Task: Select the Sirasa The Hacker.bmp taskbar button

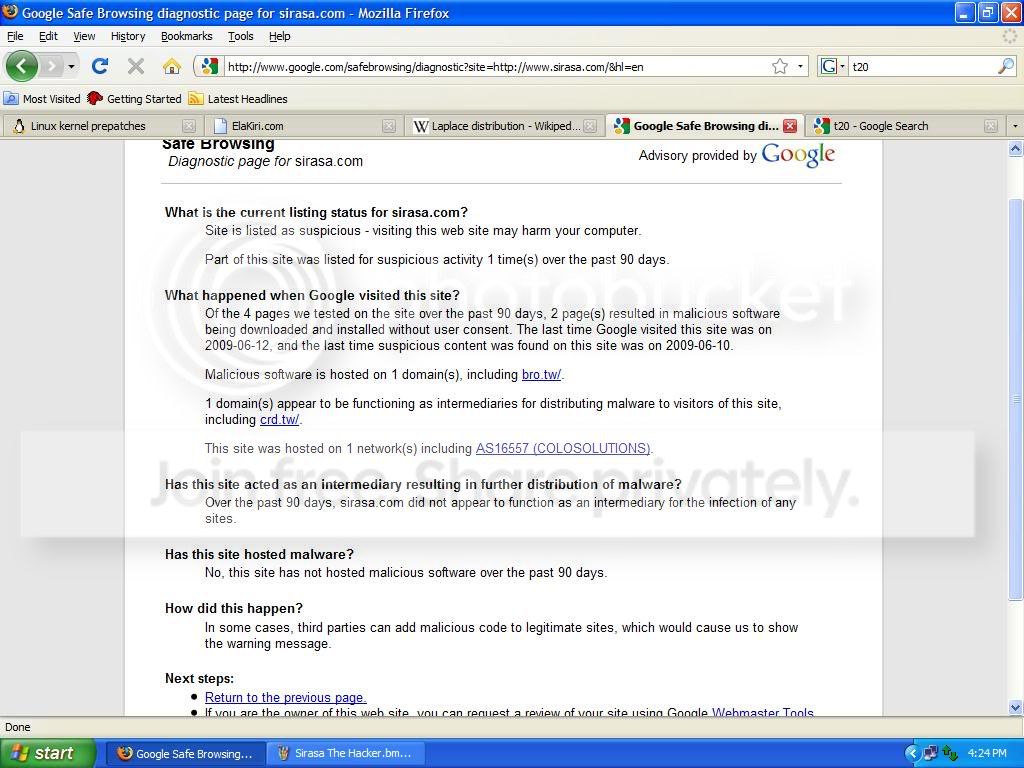Action: [345, 754]
